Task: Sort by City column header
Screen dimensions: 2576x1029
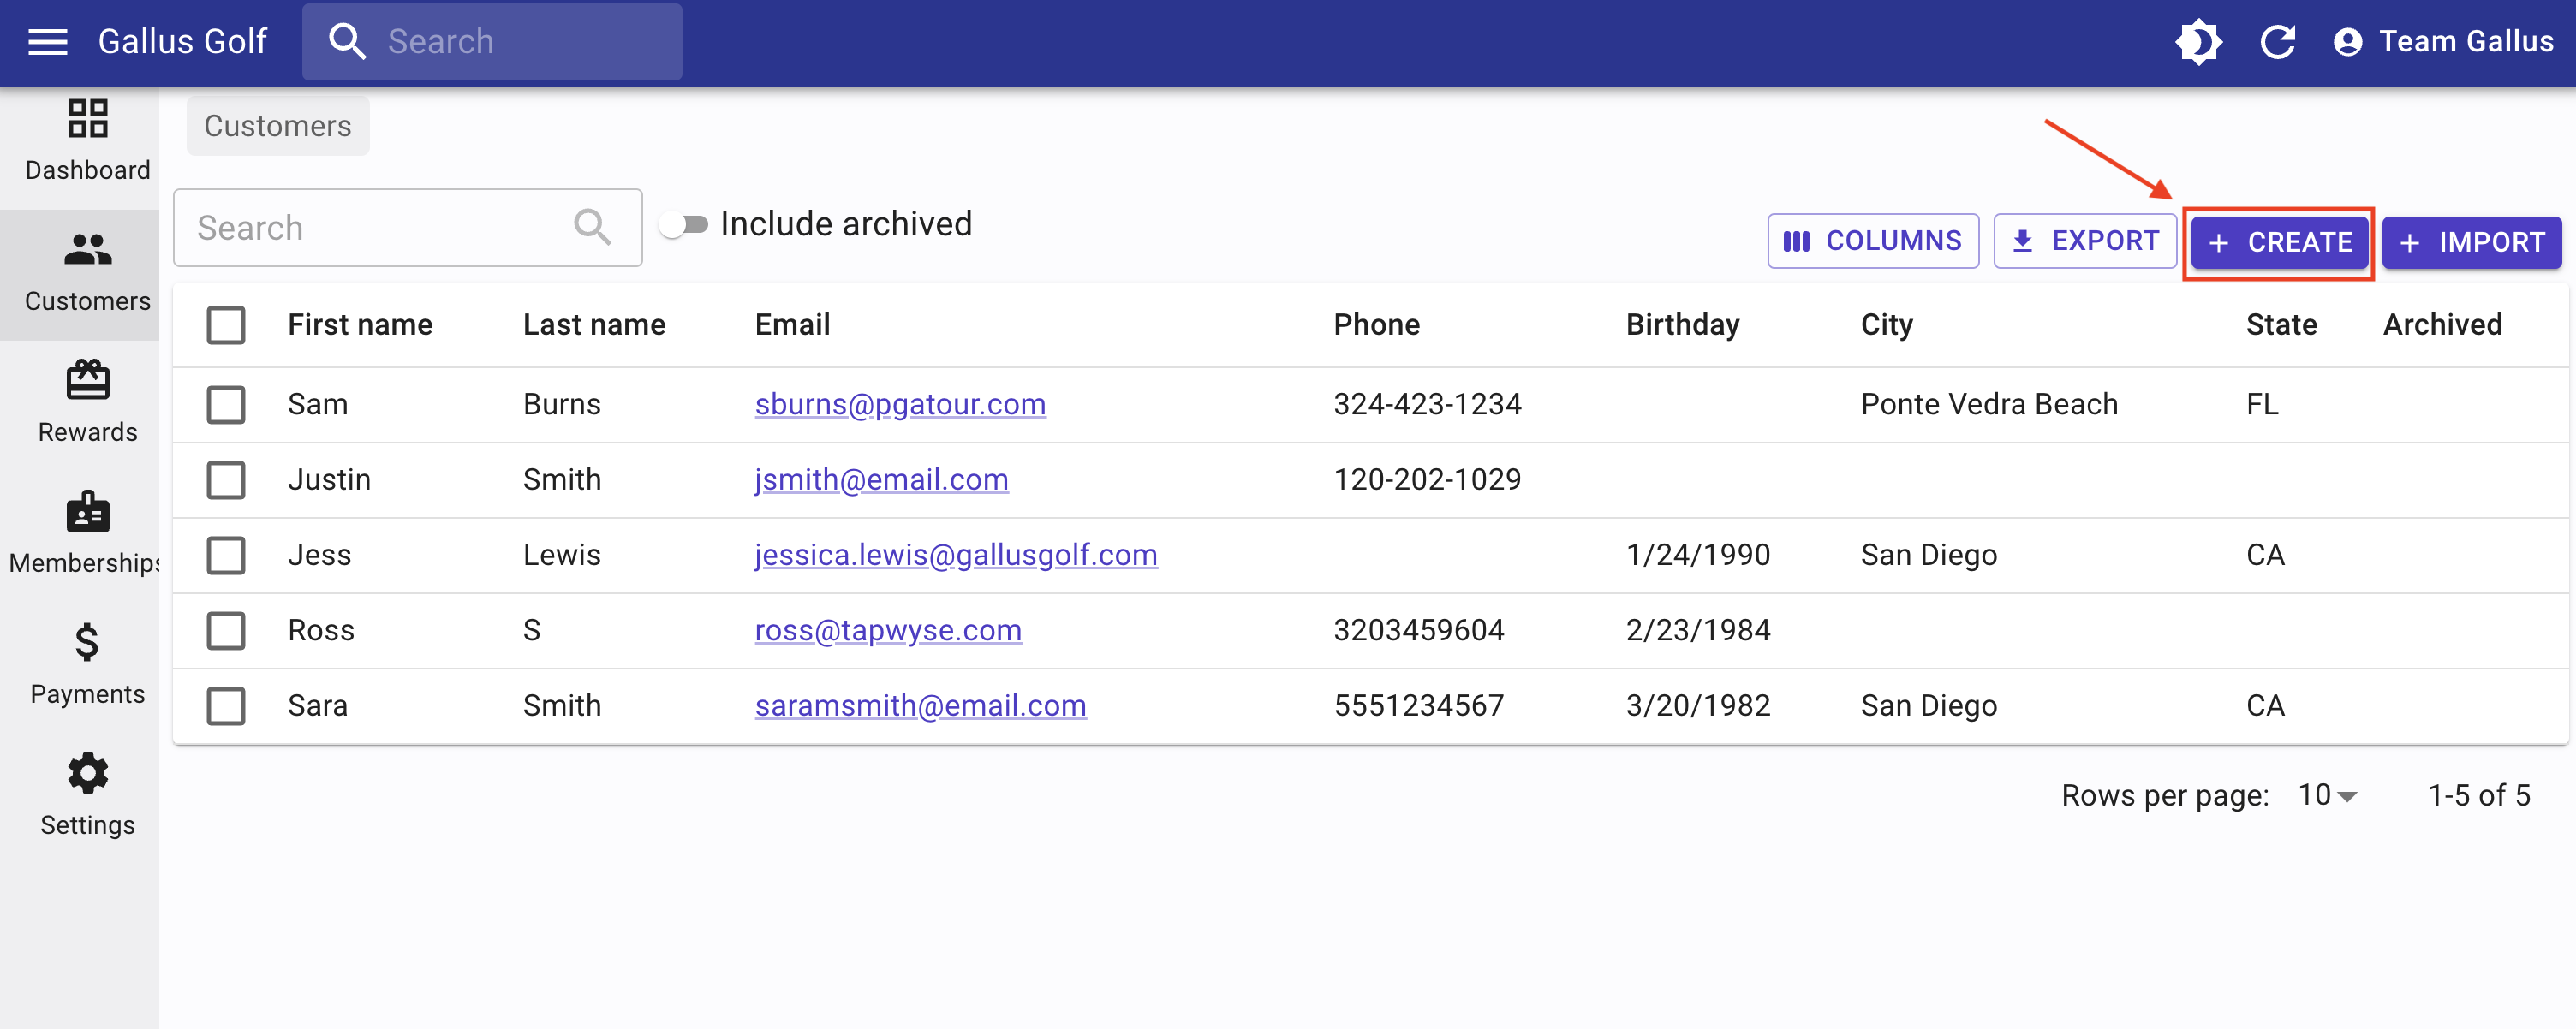Action: click(1886, 325)
